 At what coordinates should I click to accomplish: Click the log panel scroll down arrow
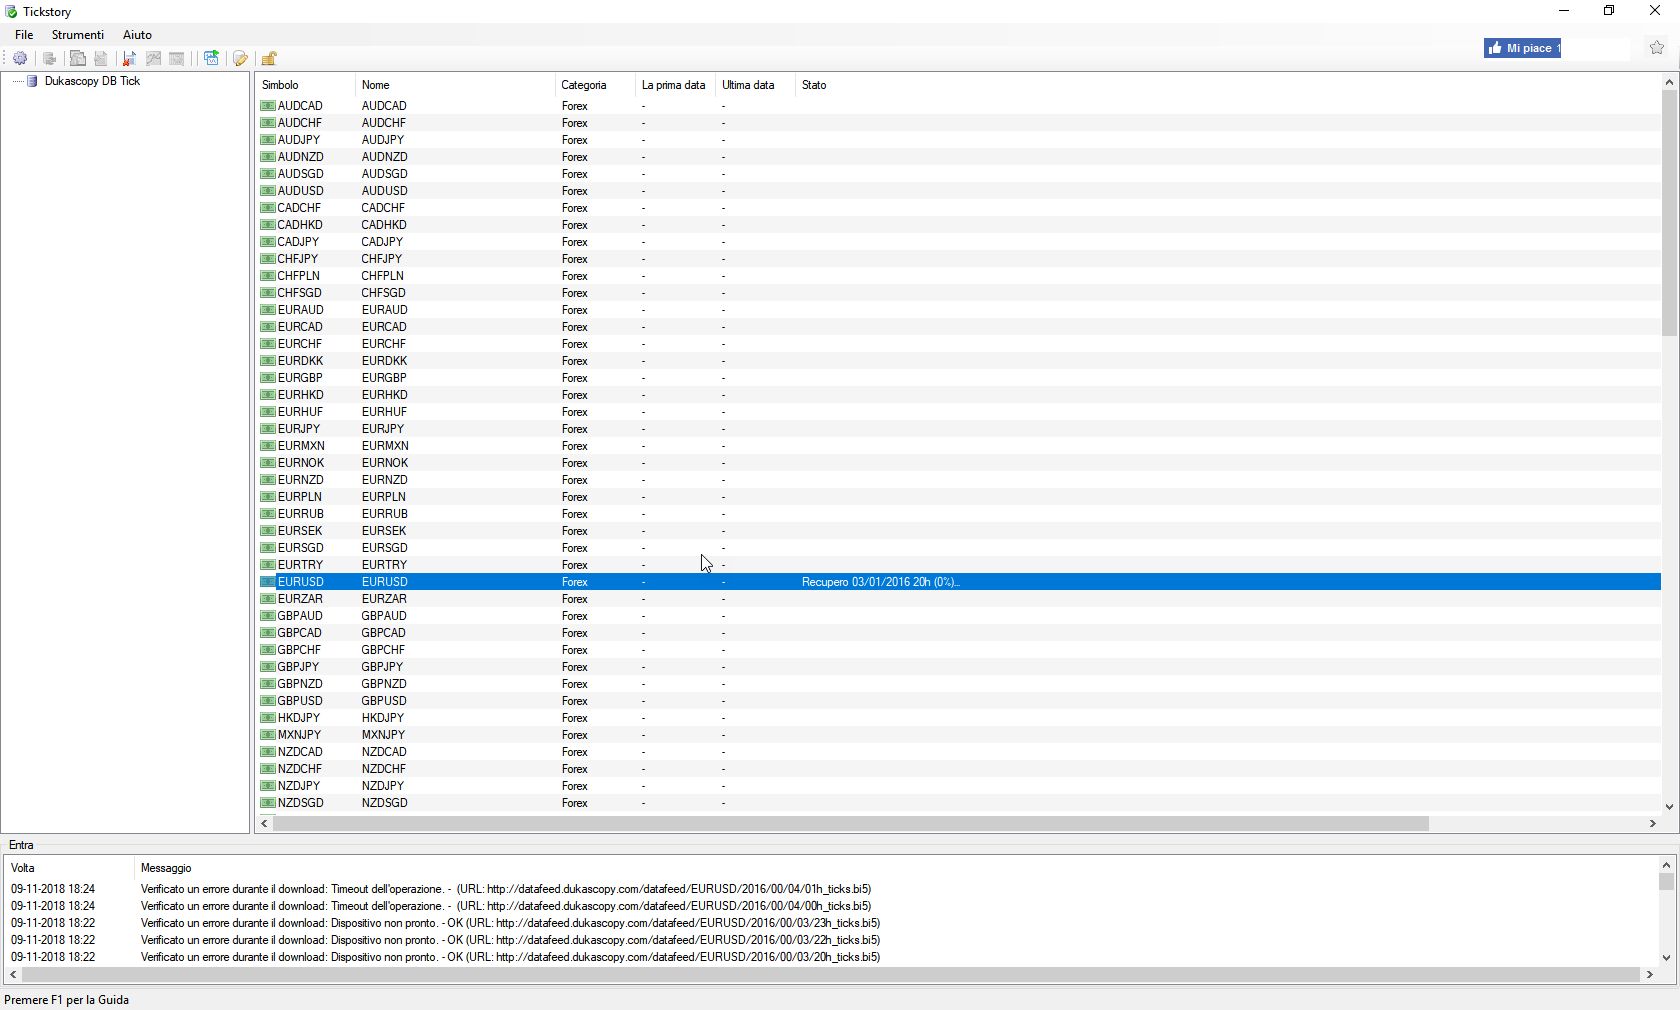[1666, 957]
